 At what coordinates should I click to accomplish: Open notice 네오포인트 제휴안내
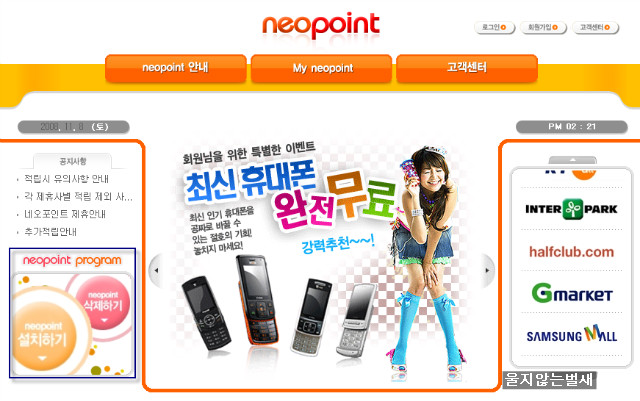pos(65,214)
